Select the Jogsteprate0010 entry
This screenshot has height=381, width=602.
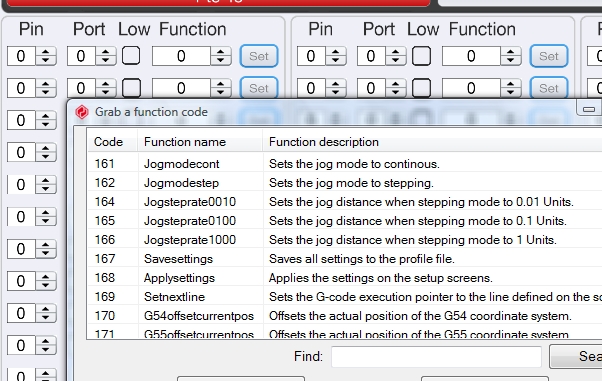click(x=345, y=202)
